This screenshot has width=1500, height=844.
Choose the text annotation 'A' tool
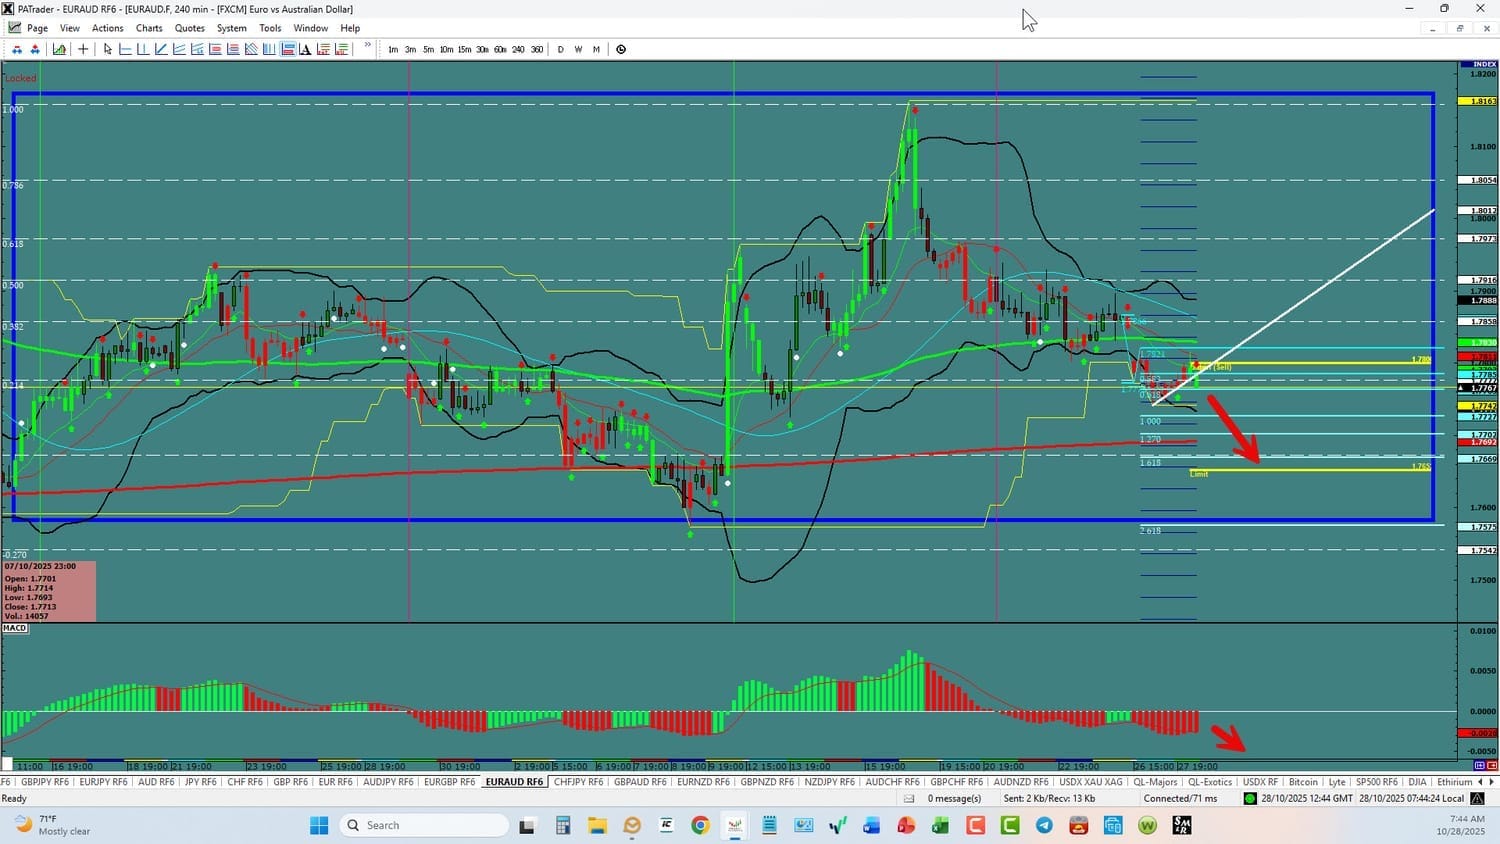[x=305, y=49]
